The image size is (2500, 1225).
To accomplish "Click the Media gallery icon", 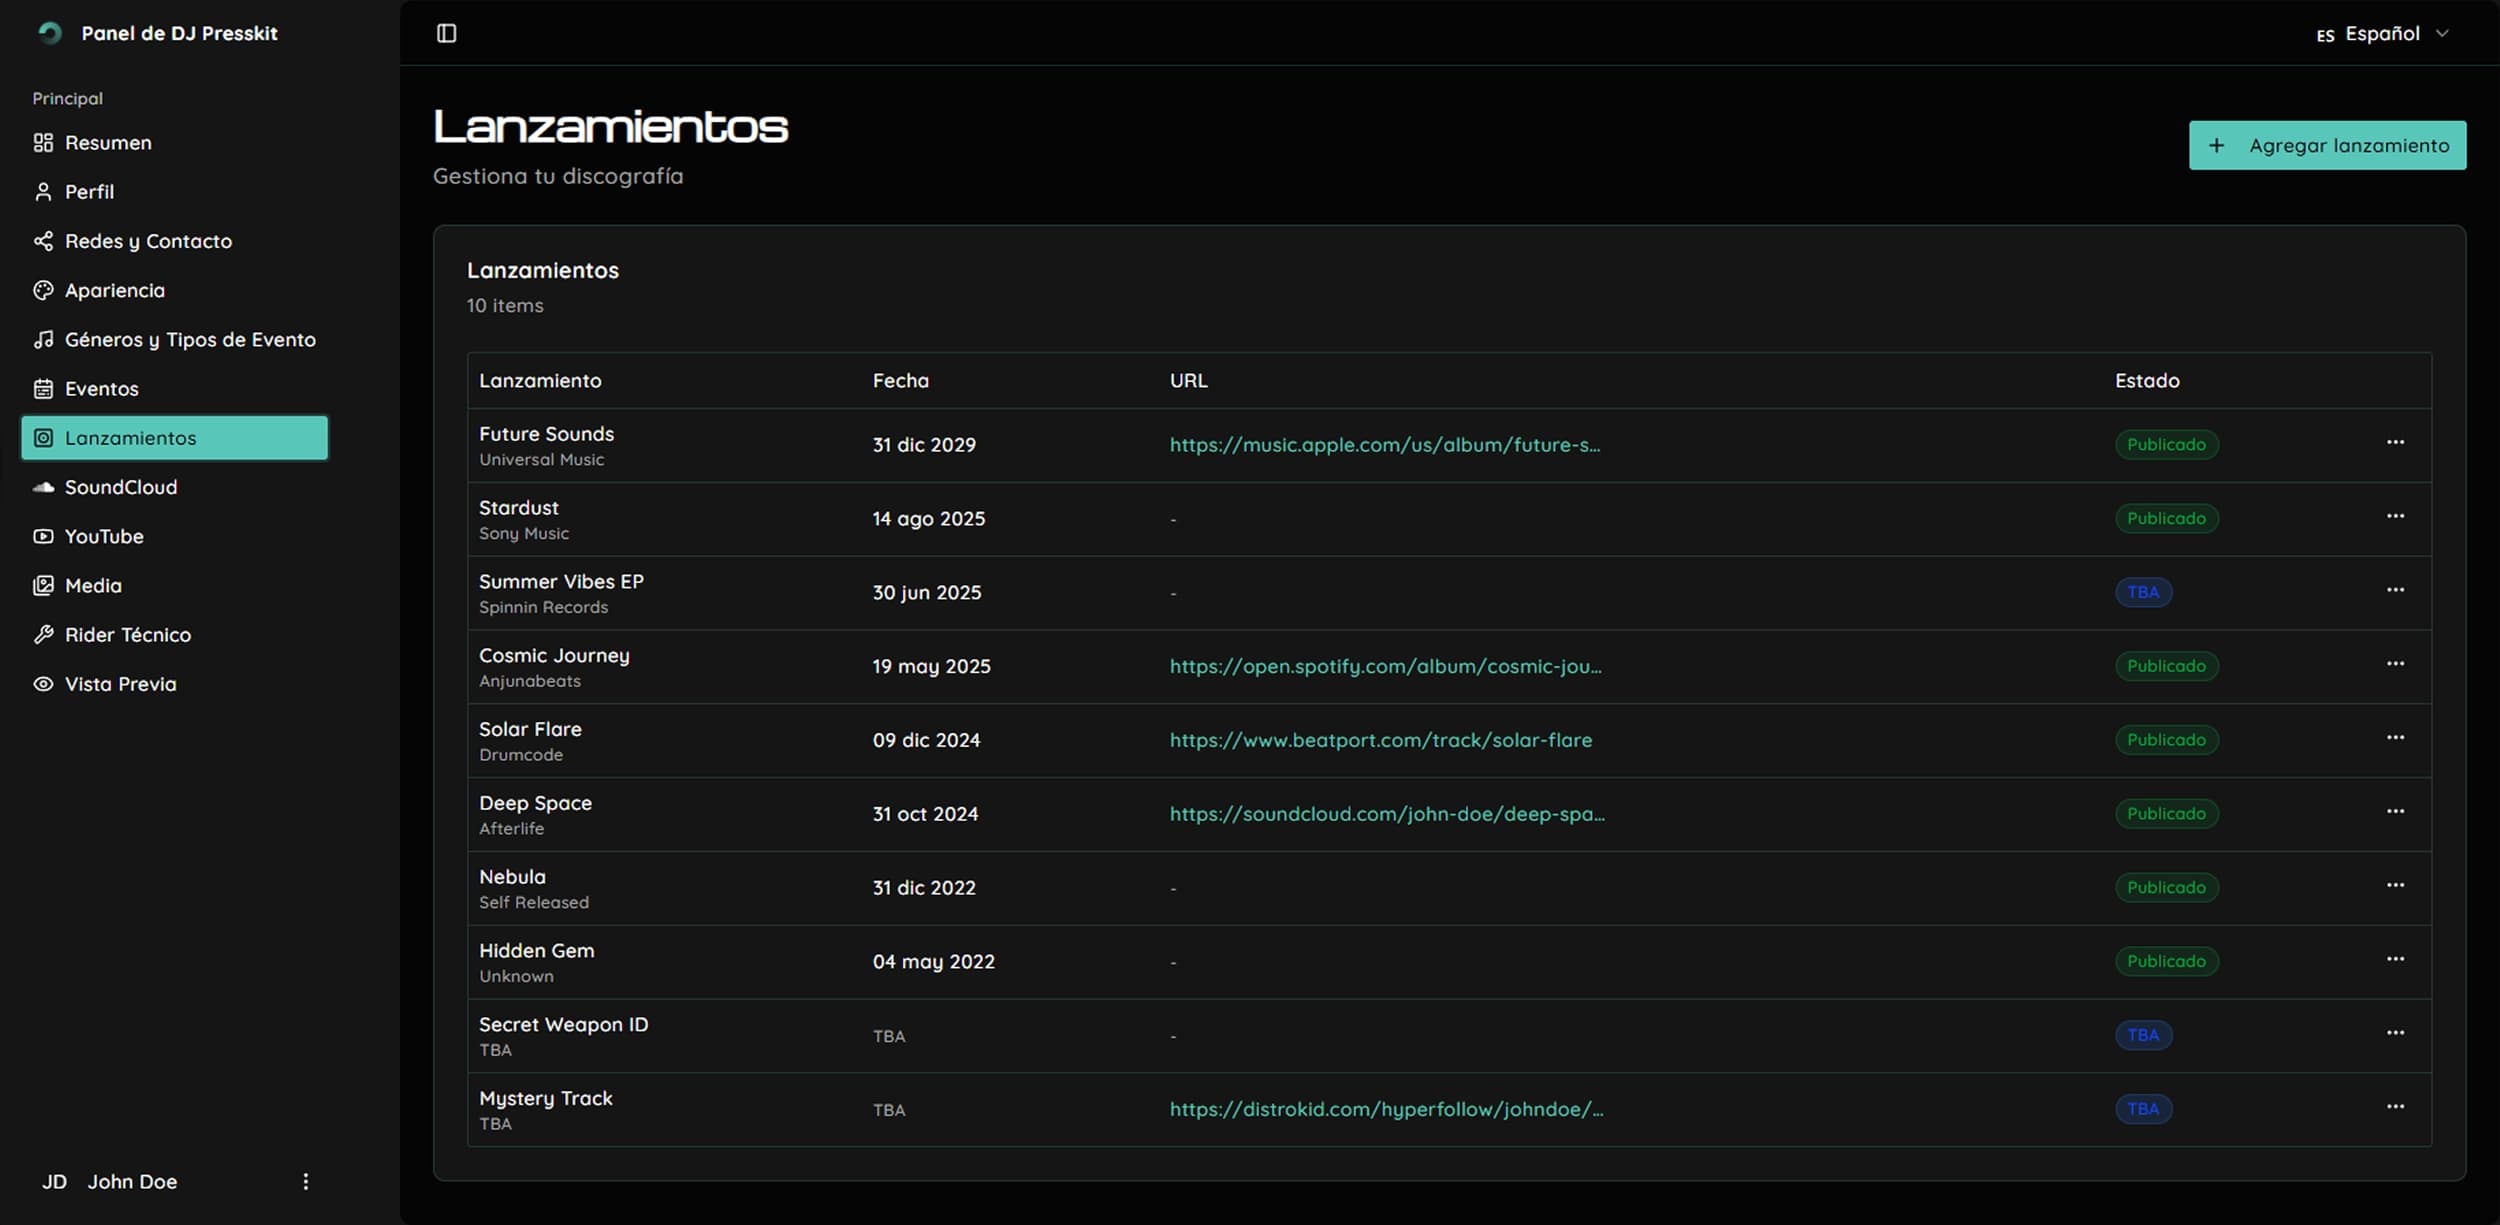I will point(42,585).
